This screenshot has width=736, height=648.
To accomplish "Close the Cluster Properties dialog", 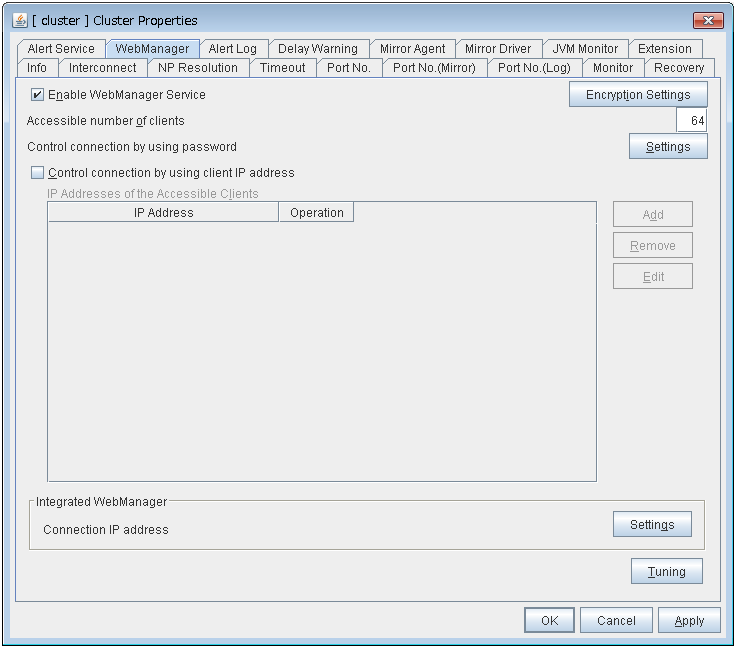I will click(707, 20).
